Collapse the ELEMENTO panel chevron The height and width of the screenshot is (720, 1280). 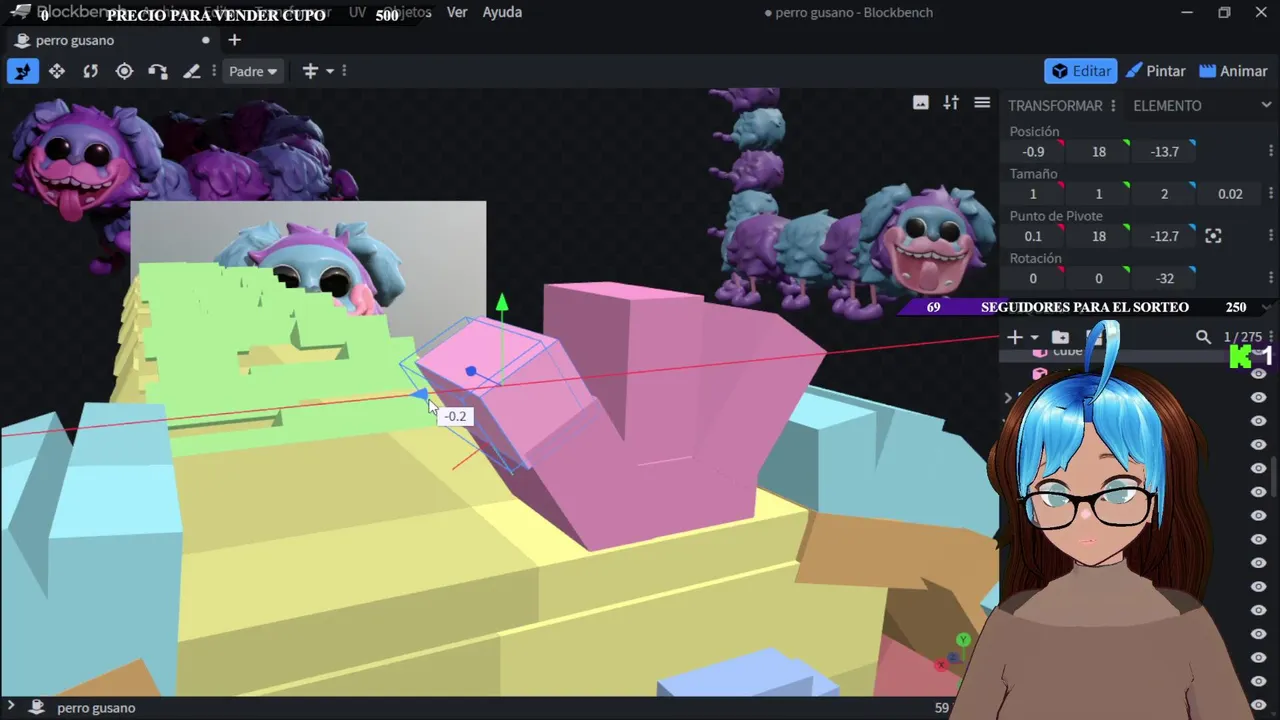(1268, 105)
